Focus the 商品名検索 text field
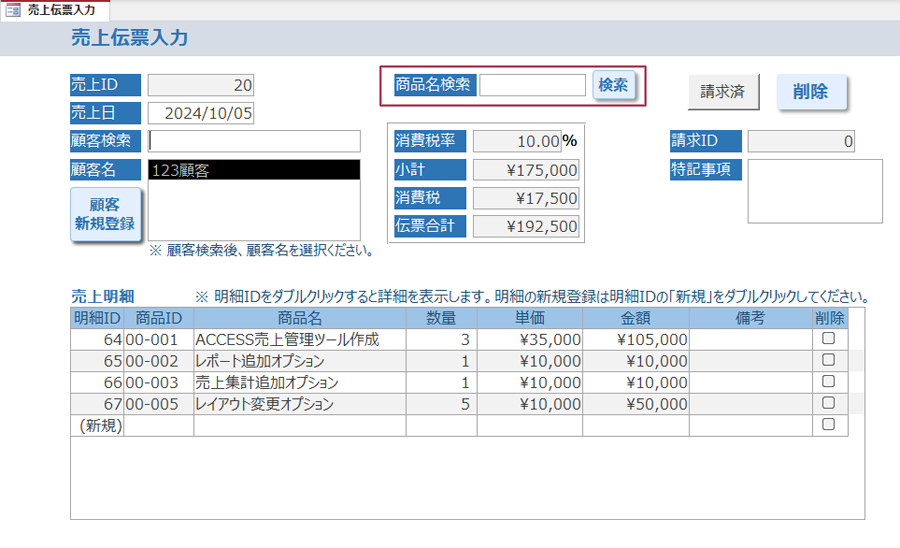This screenshot has height=548, width=900. coord(532,85)
